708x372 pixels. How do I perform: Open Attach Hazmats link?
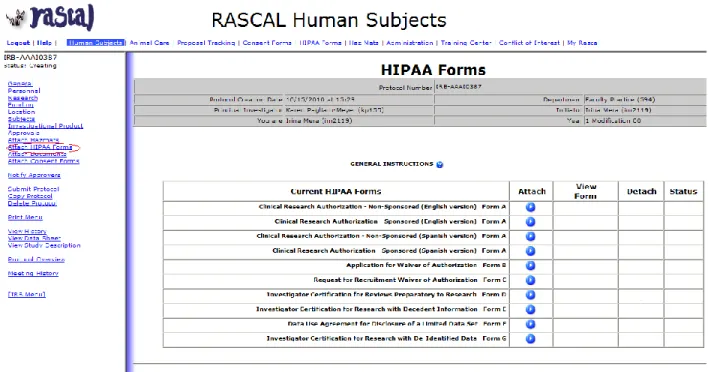(33, 140)
